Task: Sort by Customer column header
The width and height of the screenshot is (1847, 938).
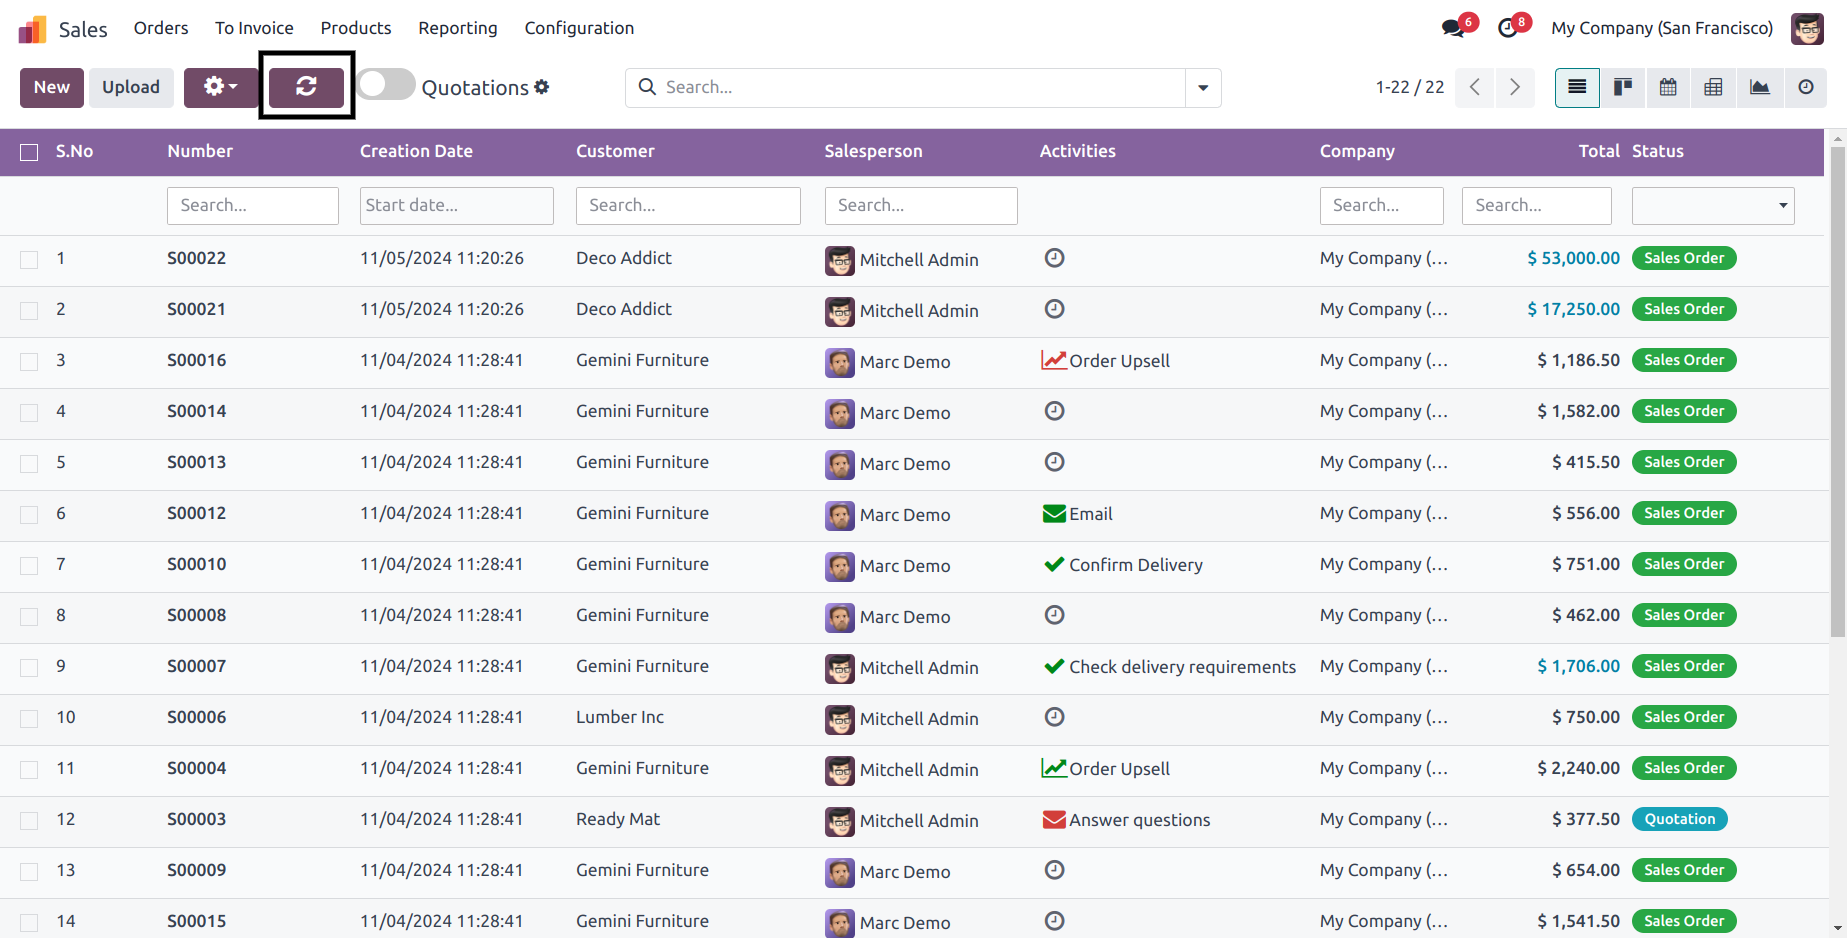Action: (x=615, y=151)
